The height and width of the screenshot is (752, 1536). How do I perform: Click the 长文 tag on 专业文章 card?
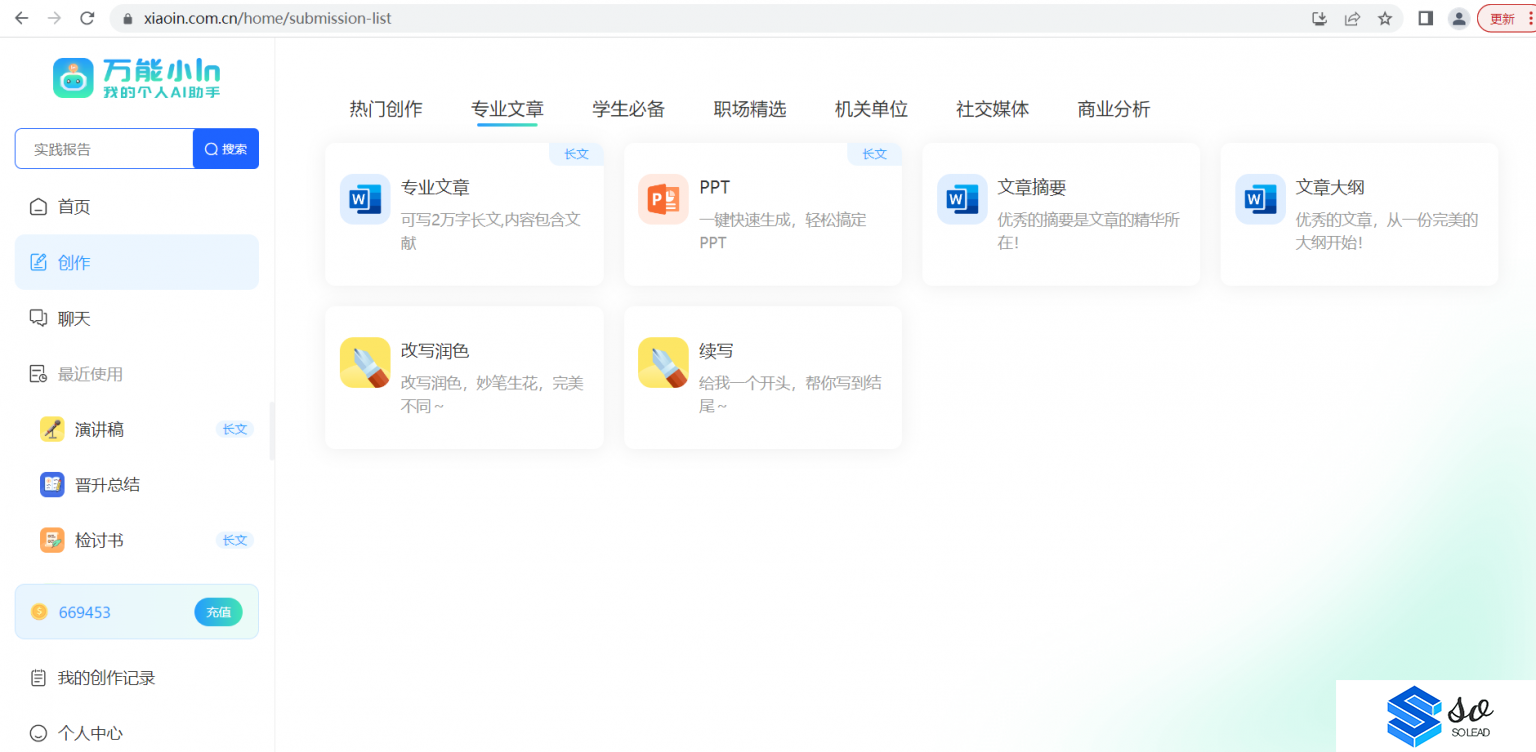coord(576,154)
